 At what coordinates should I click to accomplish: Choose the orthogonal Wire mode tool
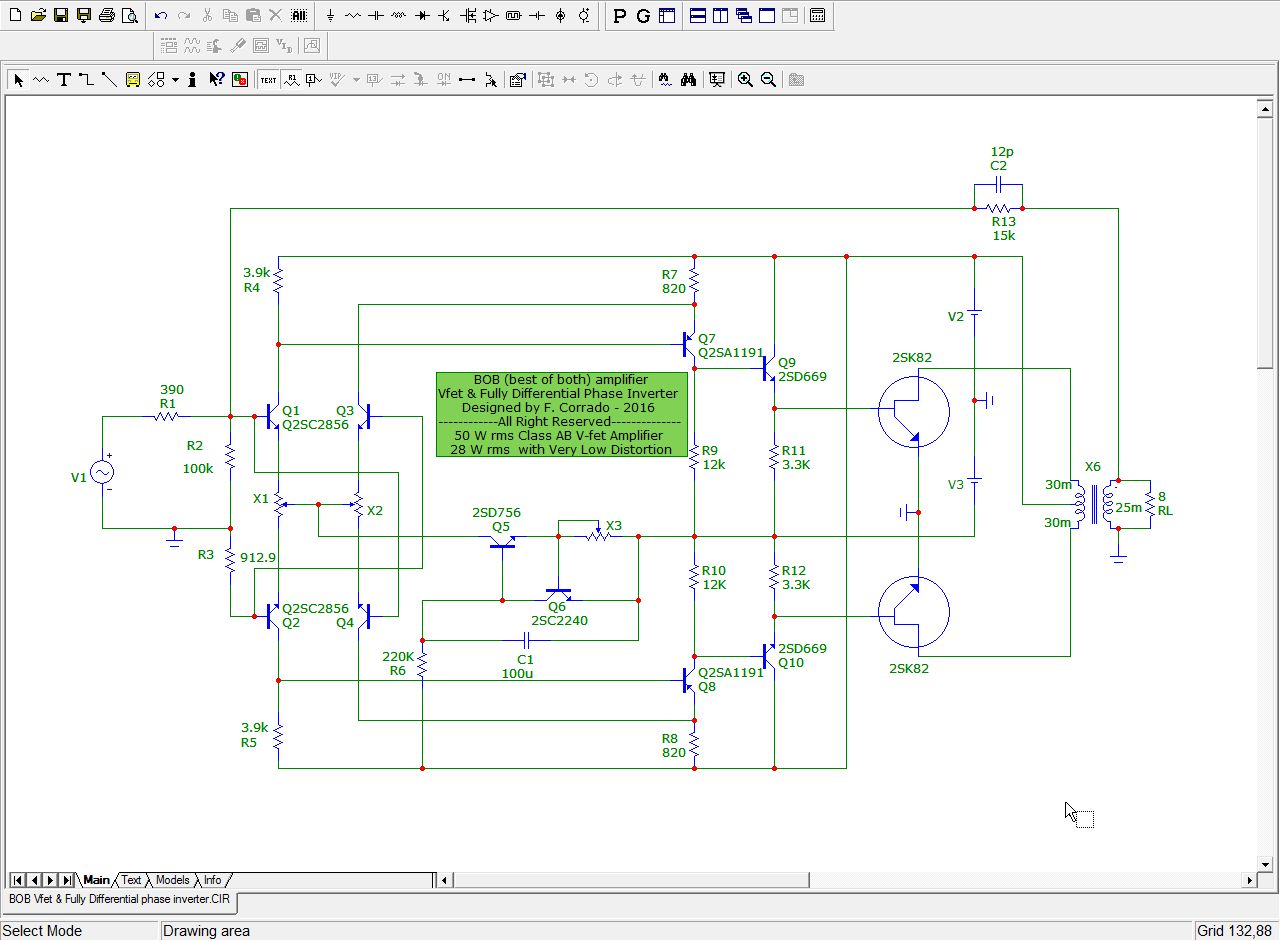coord(87,80)
